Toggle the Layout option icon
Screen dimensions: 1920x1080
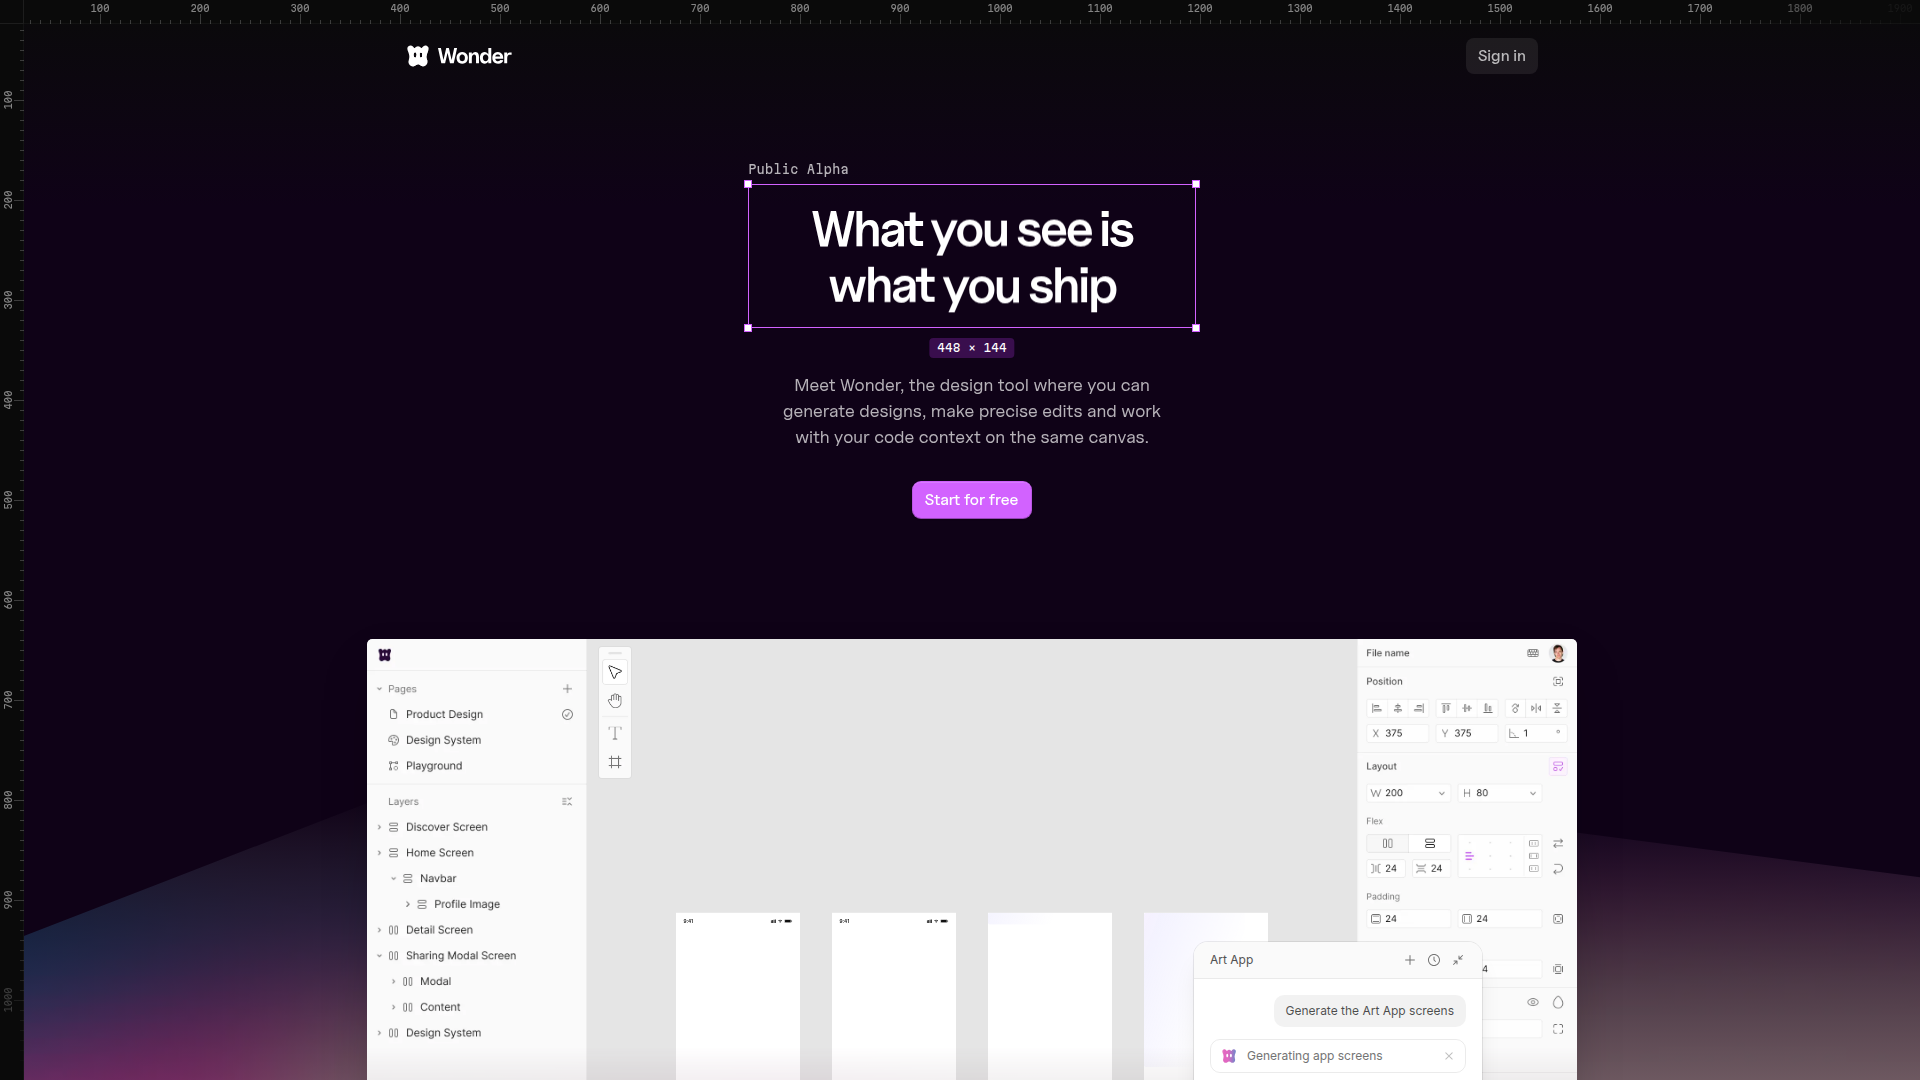[1558, 767]
